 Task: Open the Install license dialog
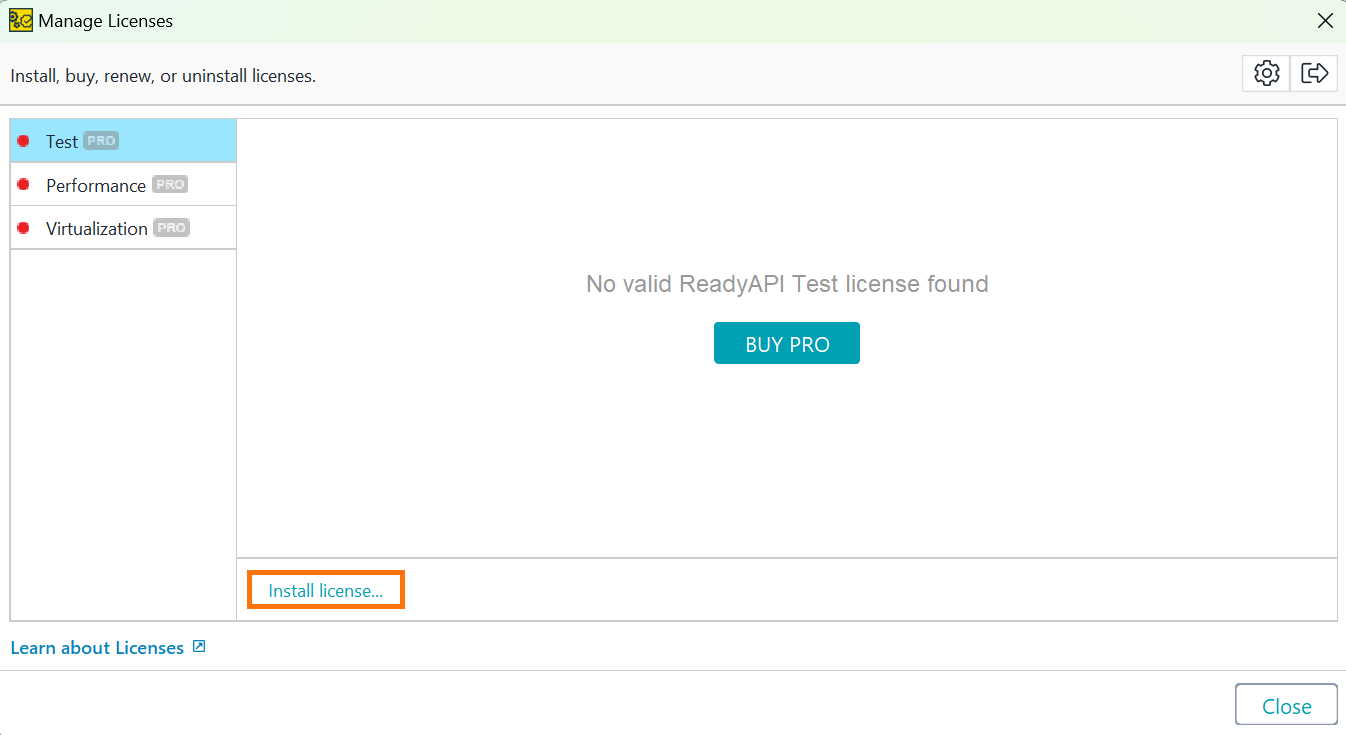[325, 589]
